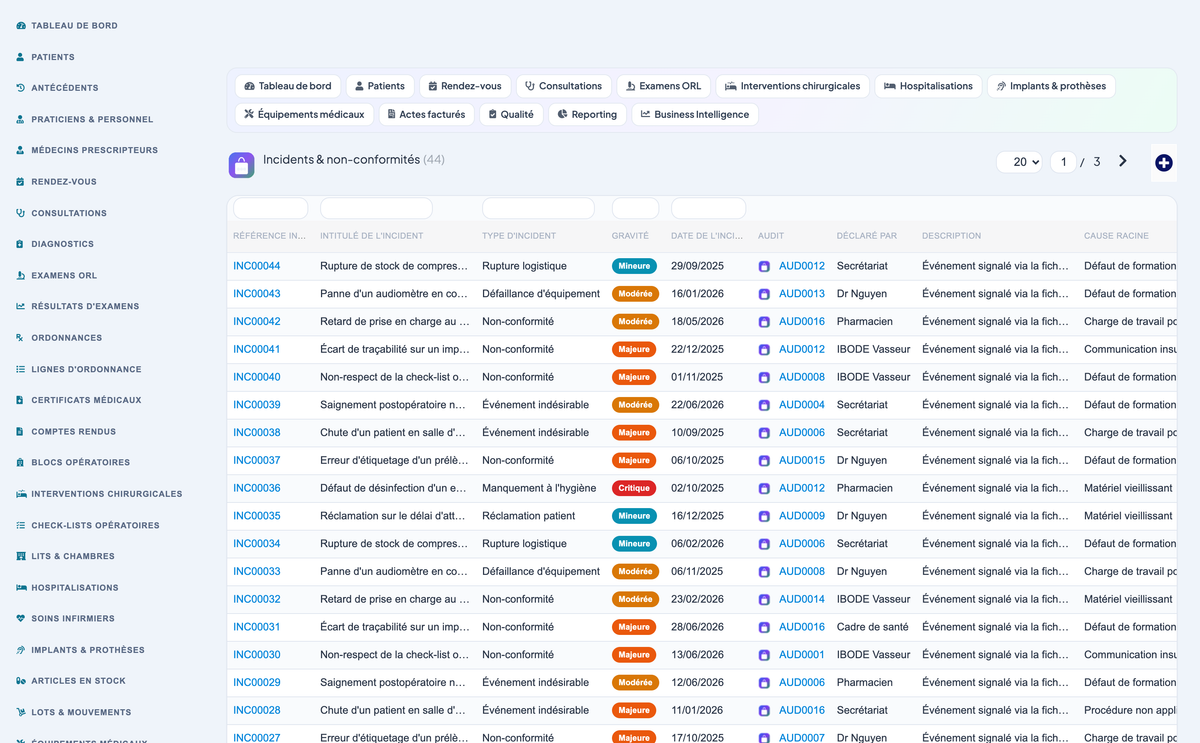Click the current page number field

1063,162
